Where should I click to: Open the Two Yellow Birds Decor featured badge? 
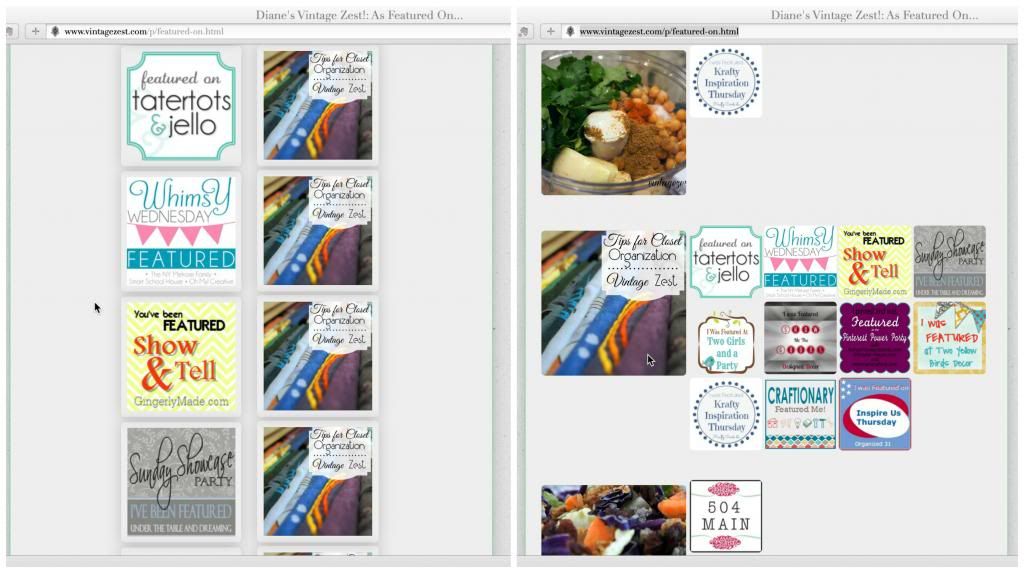(949, 338)
